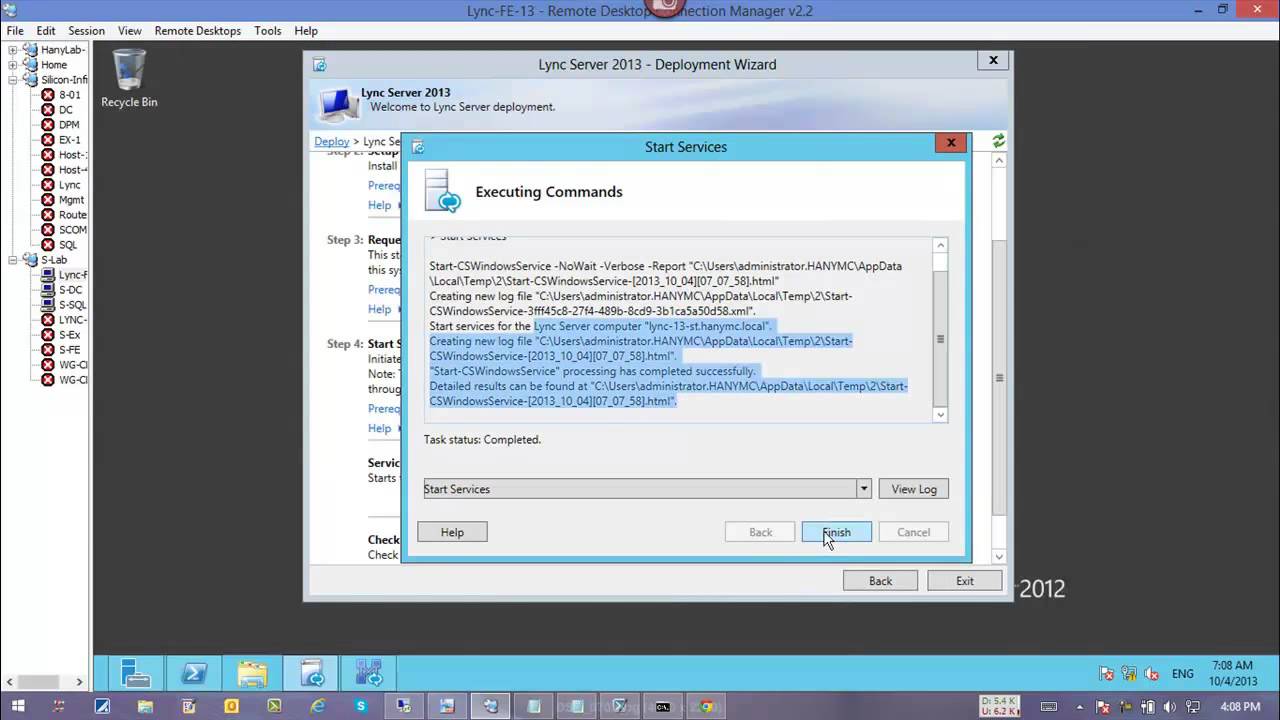The height and width of the screenshot is (720, 1280).
Task: Click the server tree horizontal scrollbar
Action: pyautogui.click(x=44, y=682)
